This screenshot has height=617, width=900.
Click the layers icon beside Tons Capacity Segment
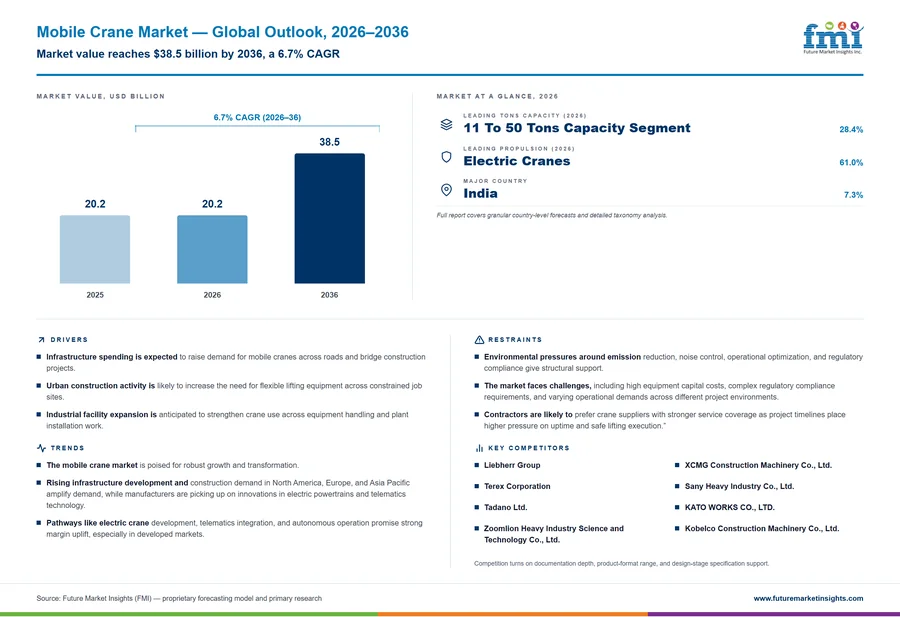446,124
